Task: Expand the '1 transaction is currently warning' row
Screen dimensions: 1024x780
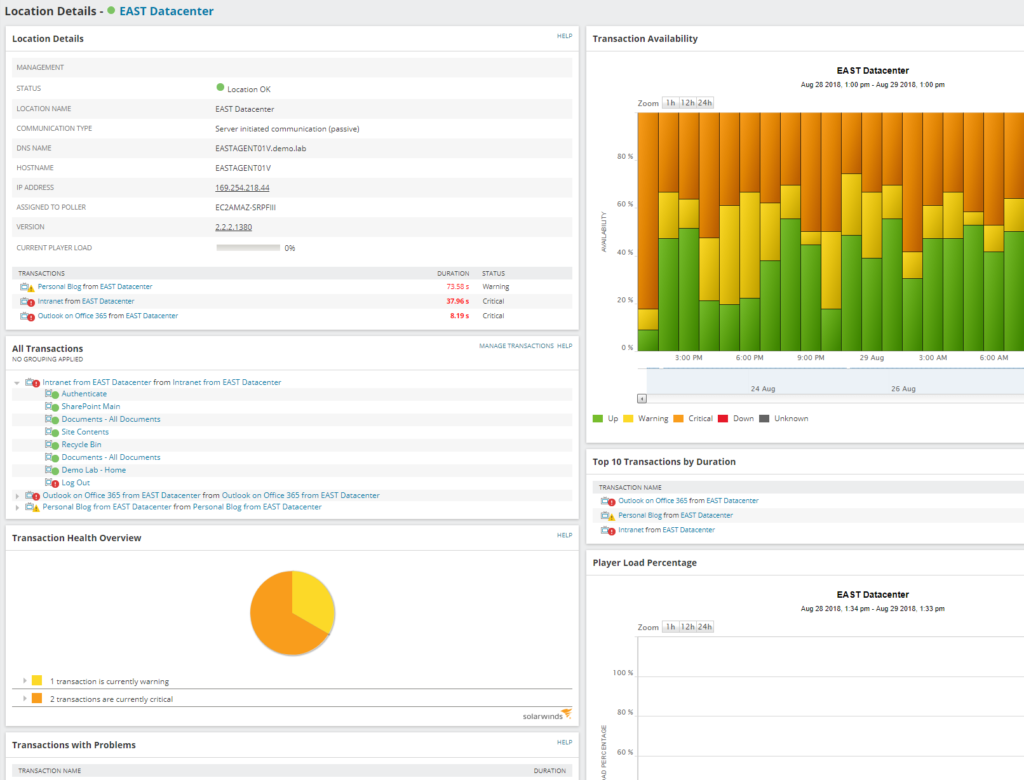Action: coord(25,681)
